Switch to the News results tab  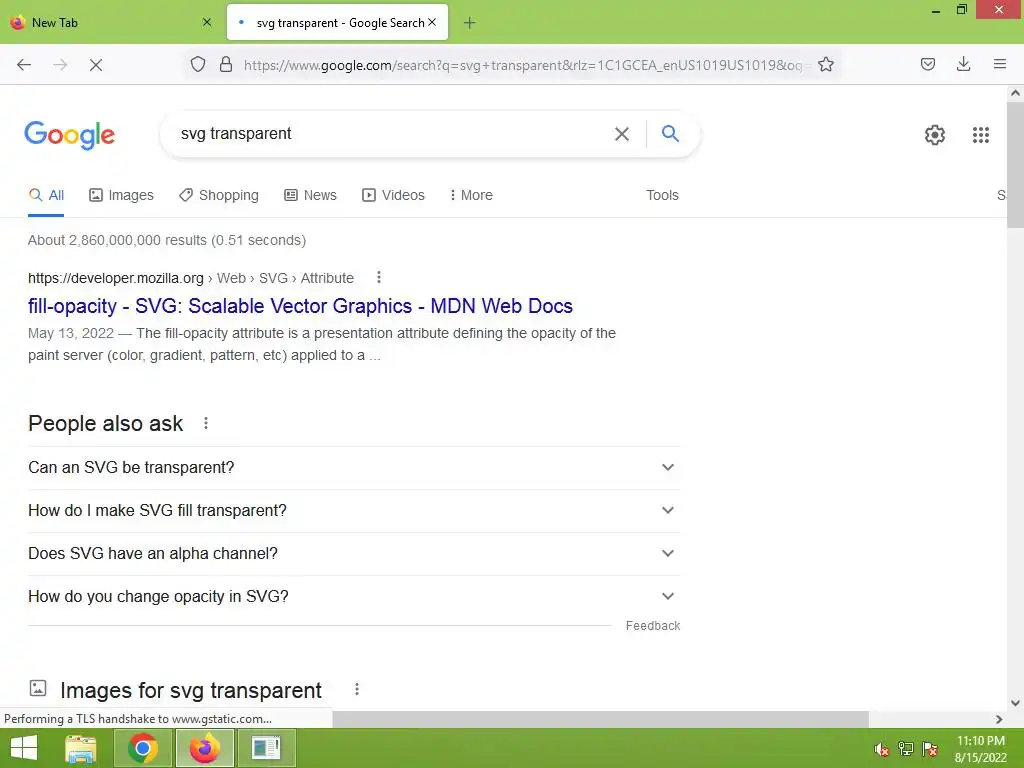[310, 195]
